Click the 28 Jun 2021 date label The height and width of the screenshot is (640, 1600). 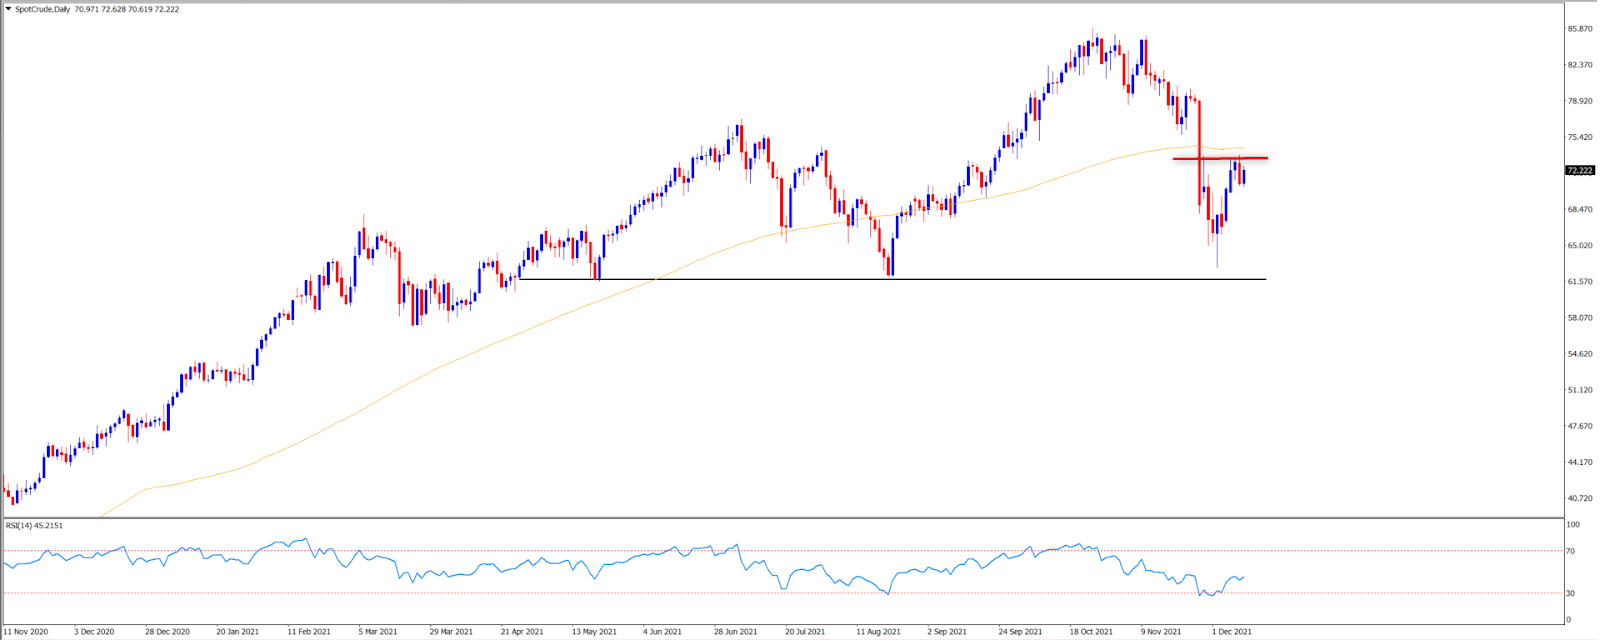(x=735, y=632)
